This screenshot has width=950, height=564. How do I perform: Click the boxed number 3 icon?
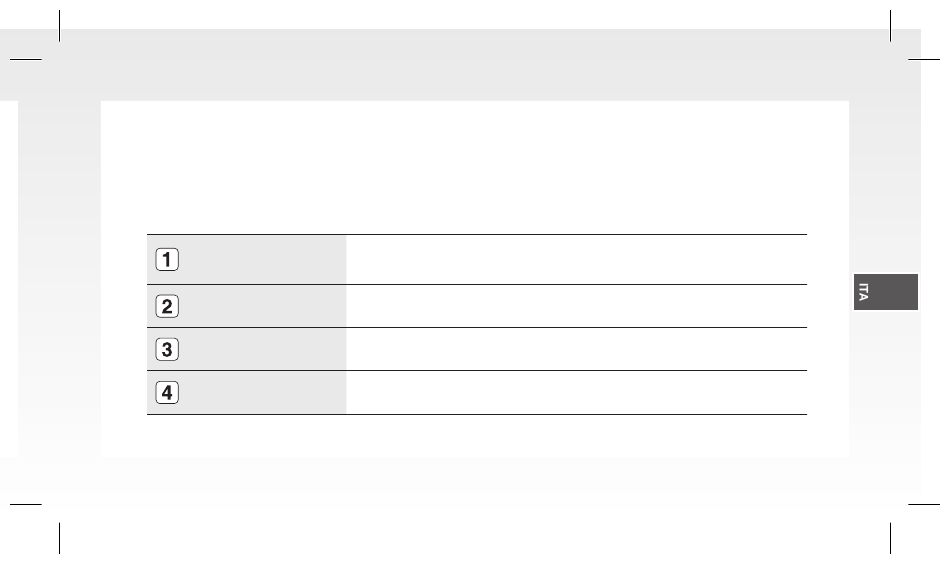(167, 350)
